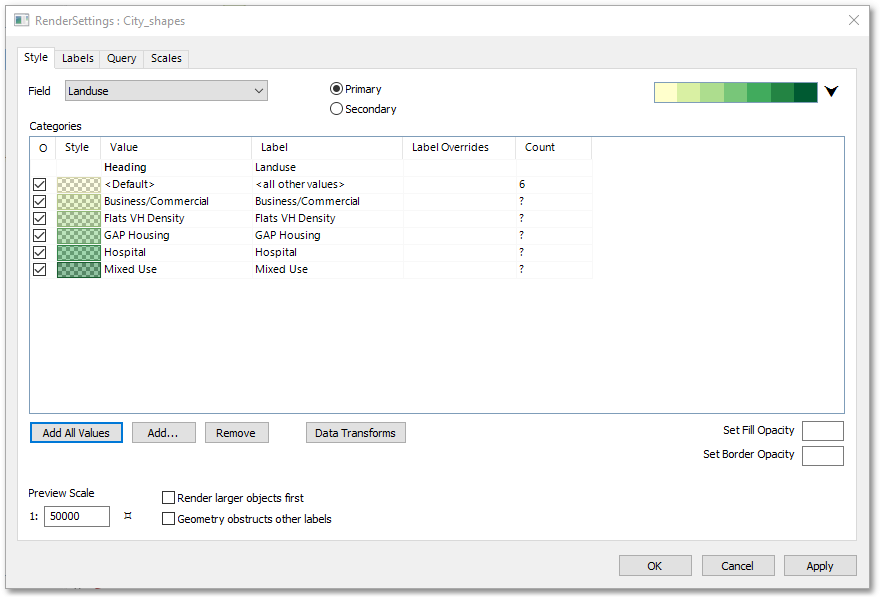The height and width of the screenshot is (600, 881).
Task: Click the O column header
Action: coord(43,148)
